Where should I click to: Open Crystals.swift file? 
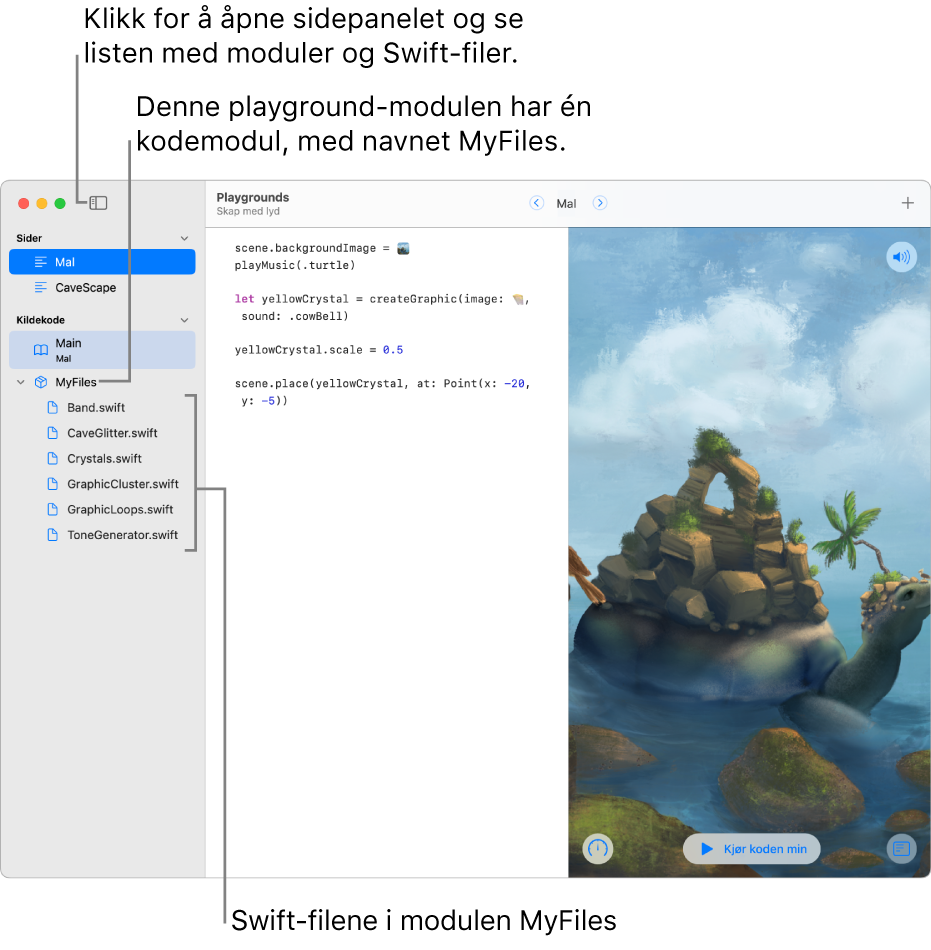[104, 459]
